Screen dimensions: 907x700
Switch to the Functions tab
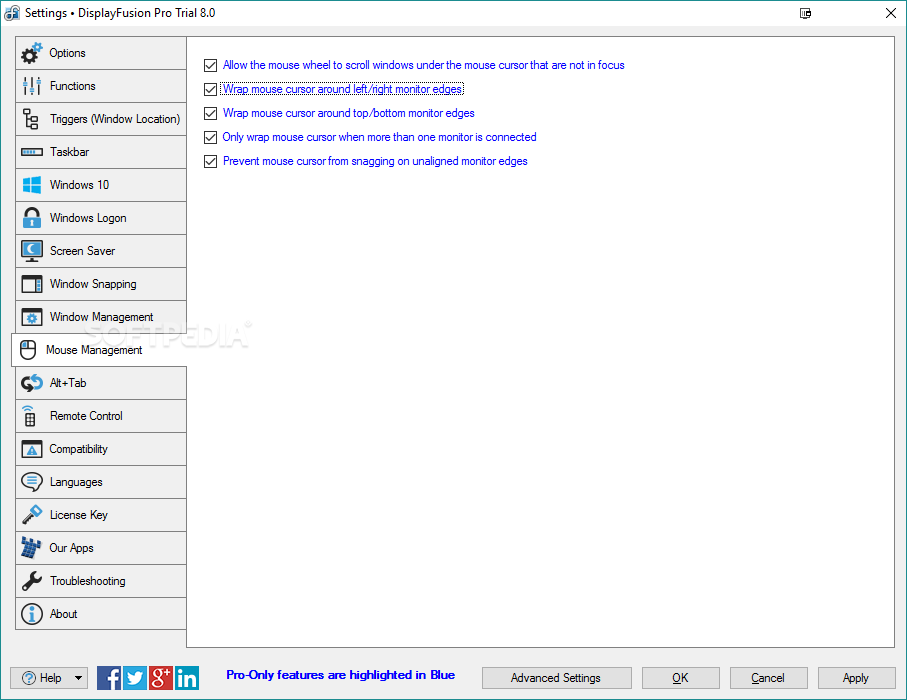pyautogui.click(x=101, y=86)
